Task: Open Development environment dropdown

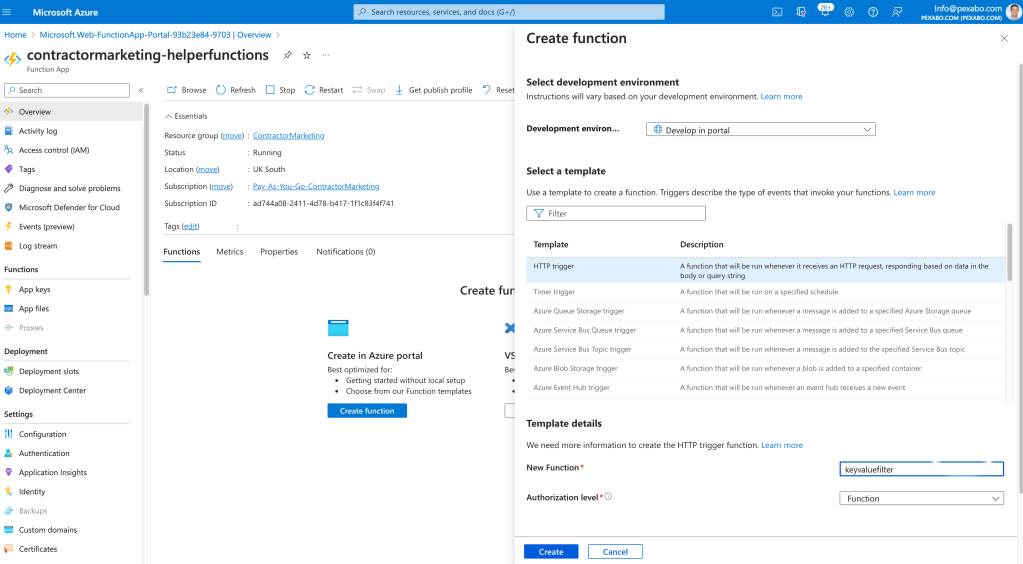Action: point(761,130)
